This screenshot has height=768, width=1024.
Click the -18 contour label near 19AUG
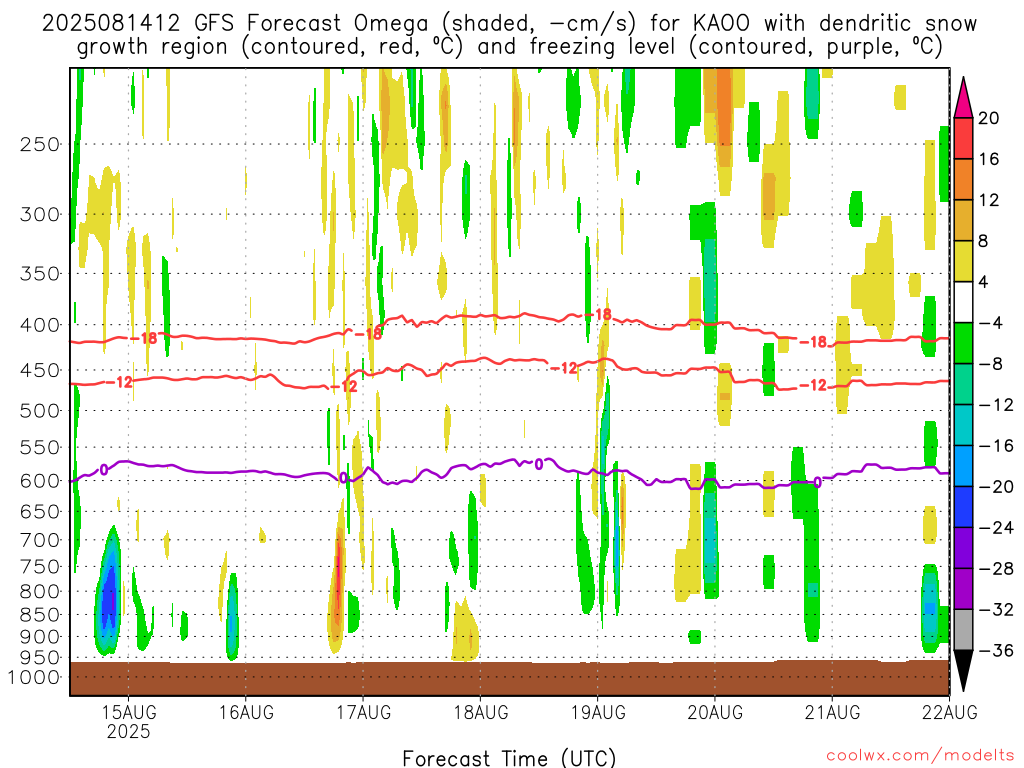click(x=598, y=315)
